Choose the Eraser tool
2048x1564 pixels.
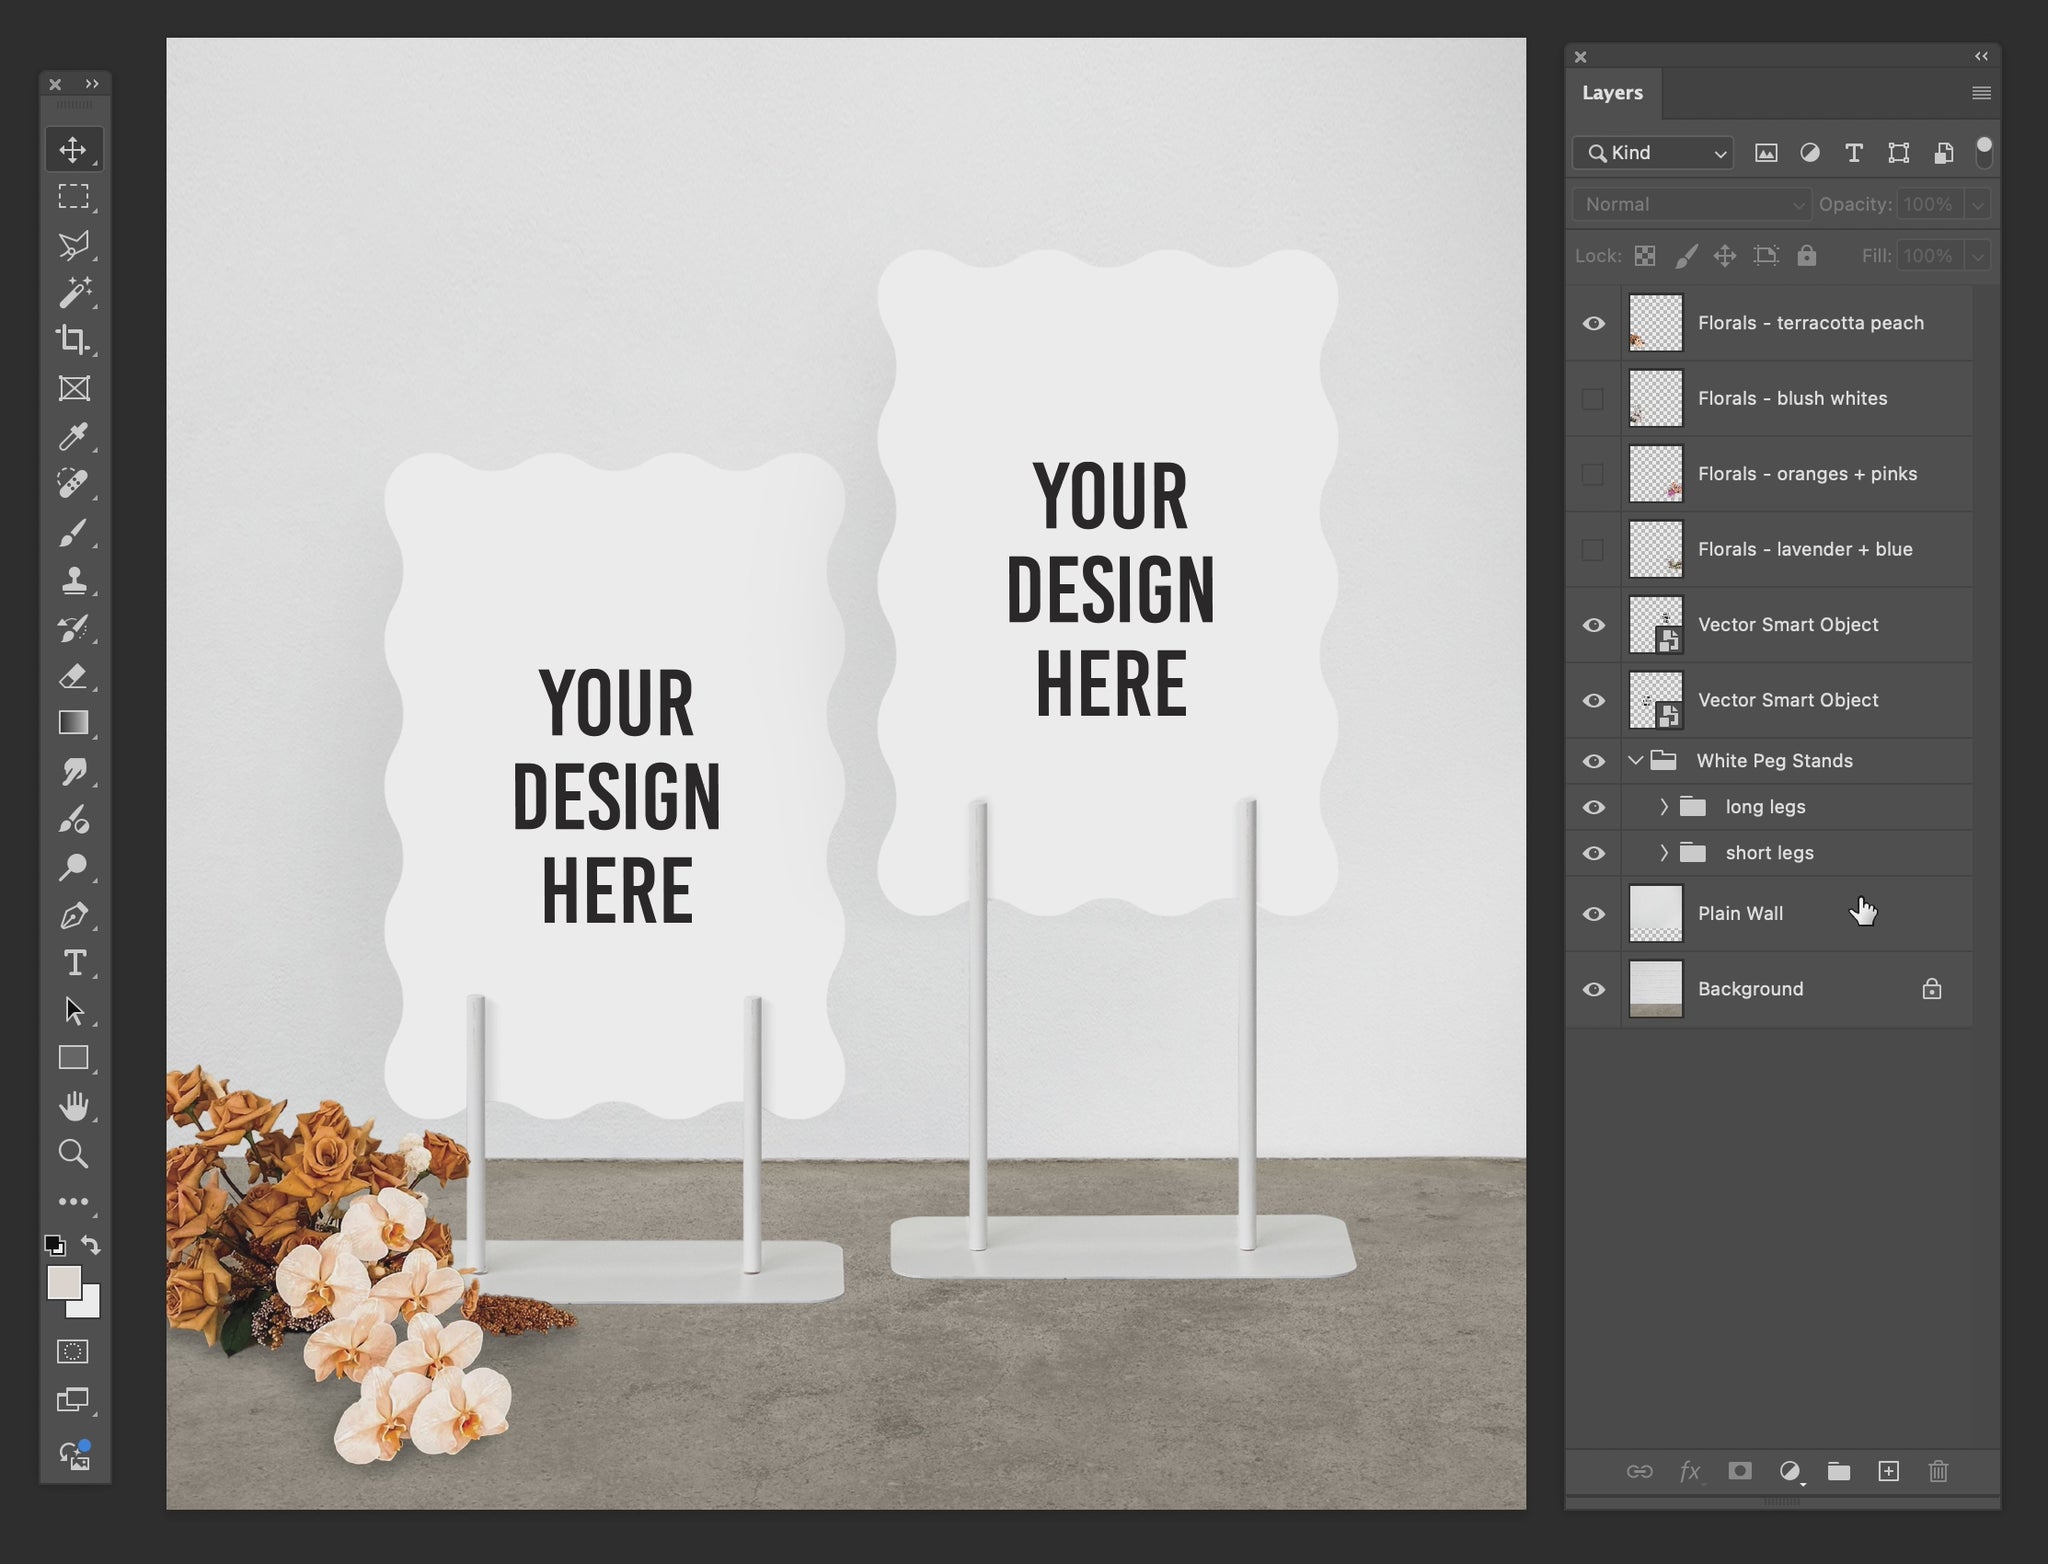[x=74, y=676]
